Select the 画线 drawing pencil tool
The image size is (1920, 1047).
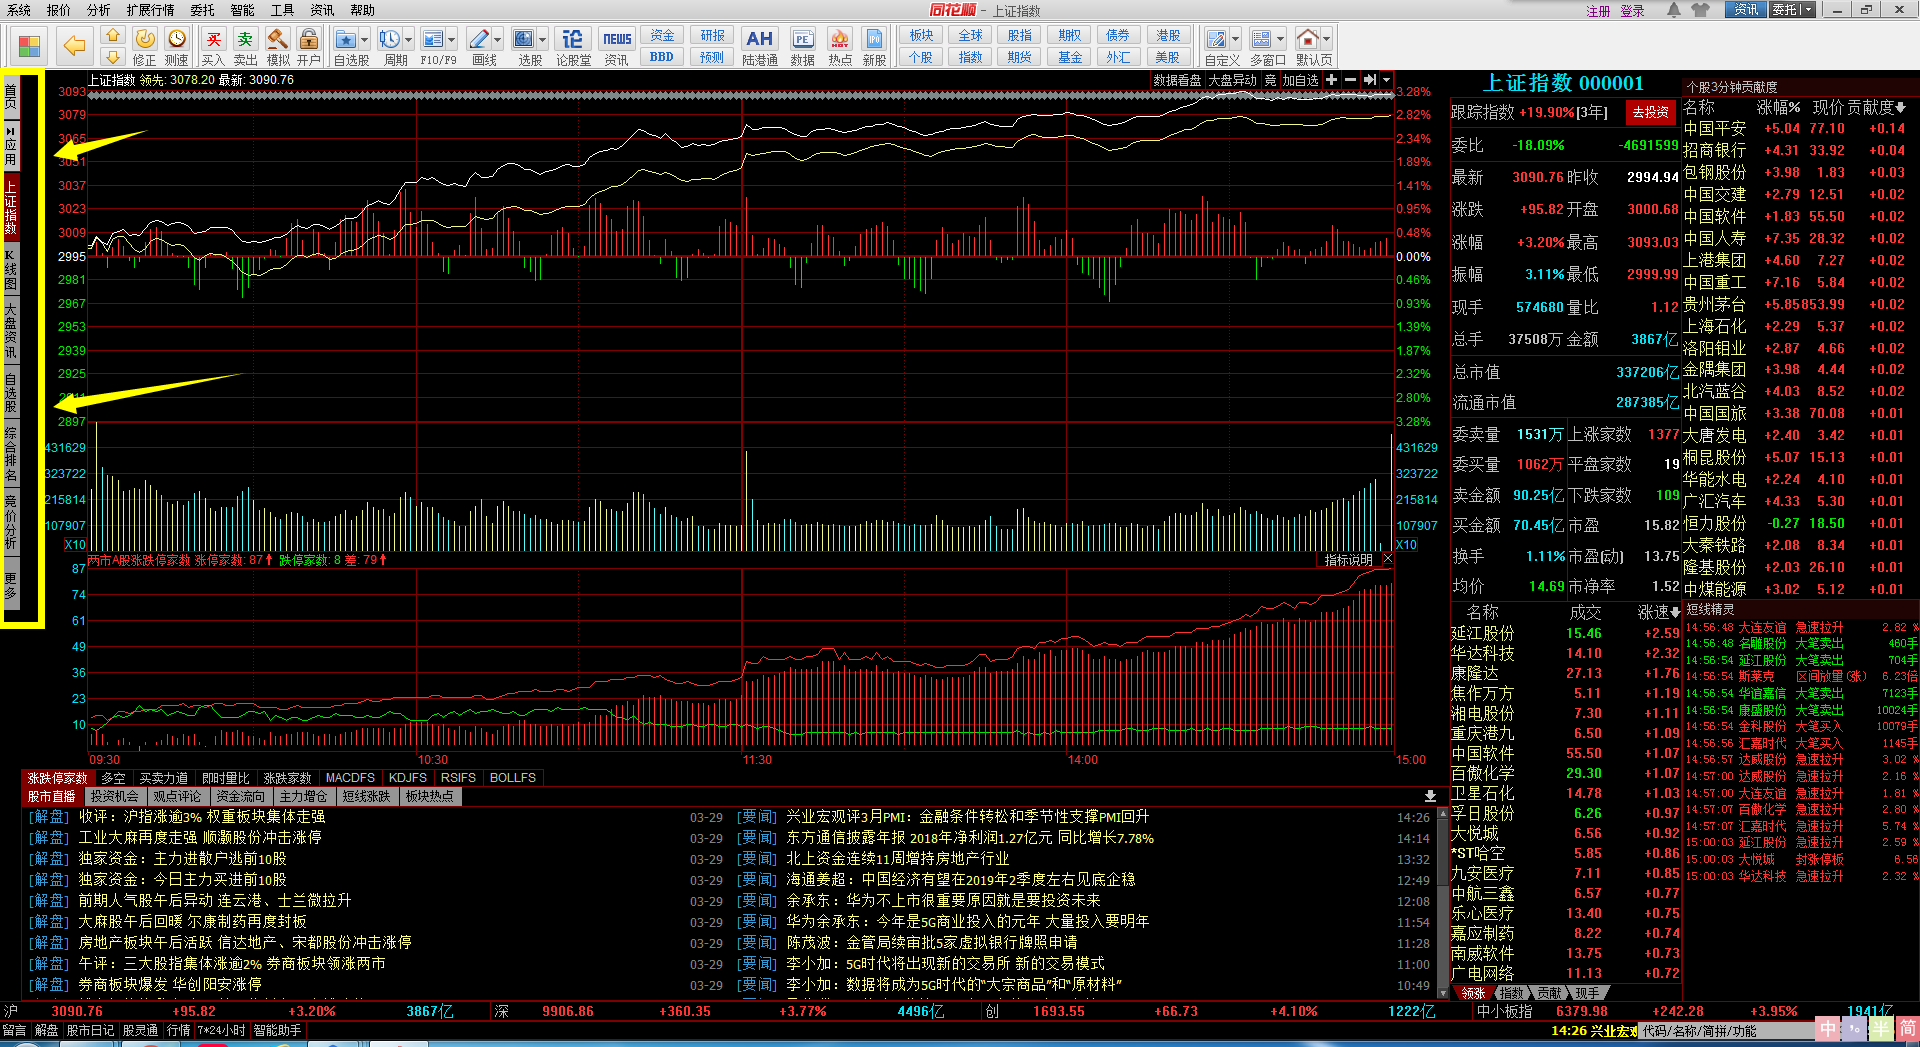pos(479,39)
